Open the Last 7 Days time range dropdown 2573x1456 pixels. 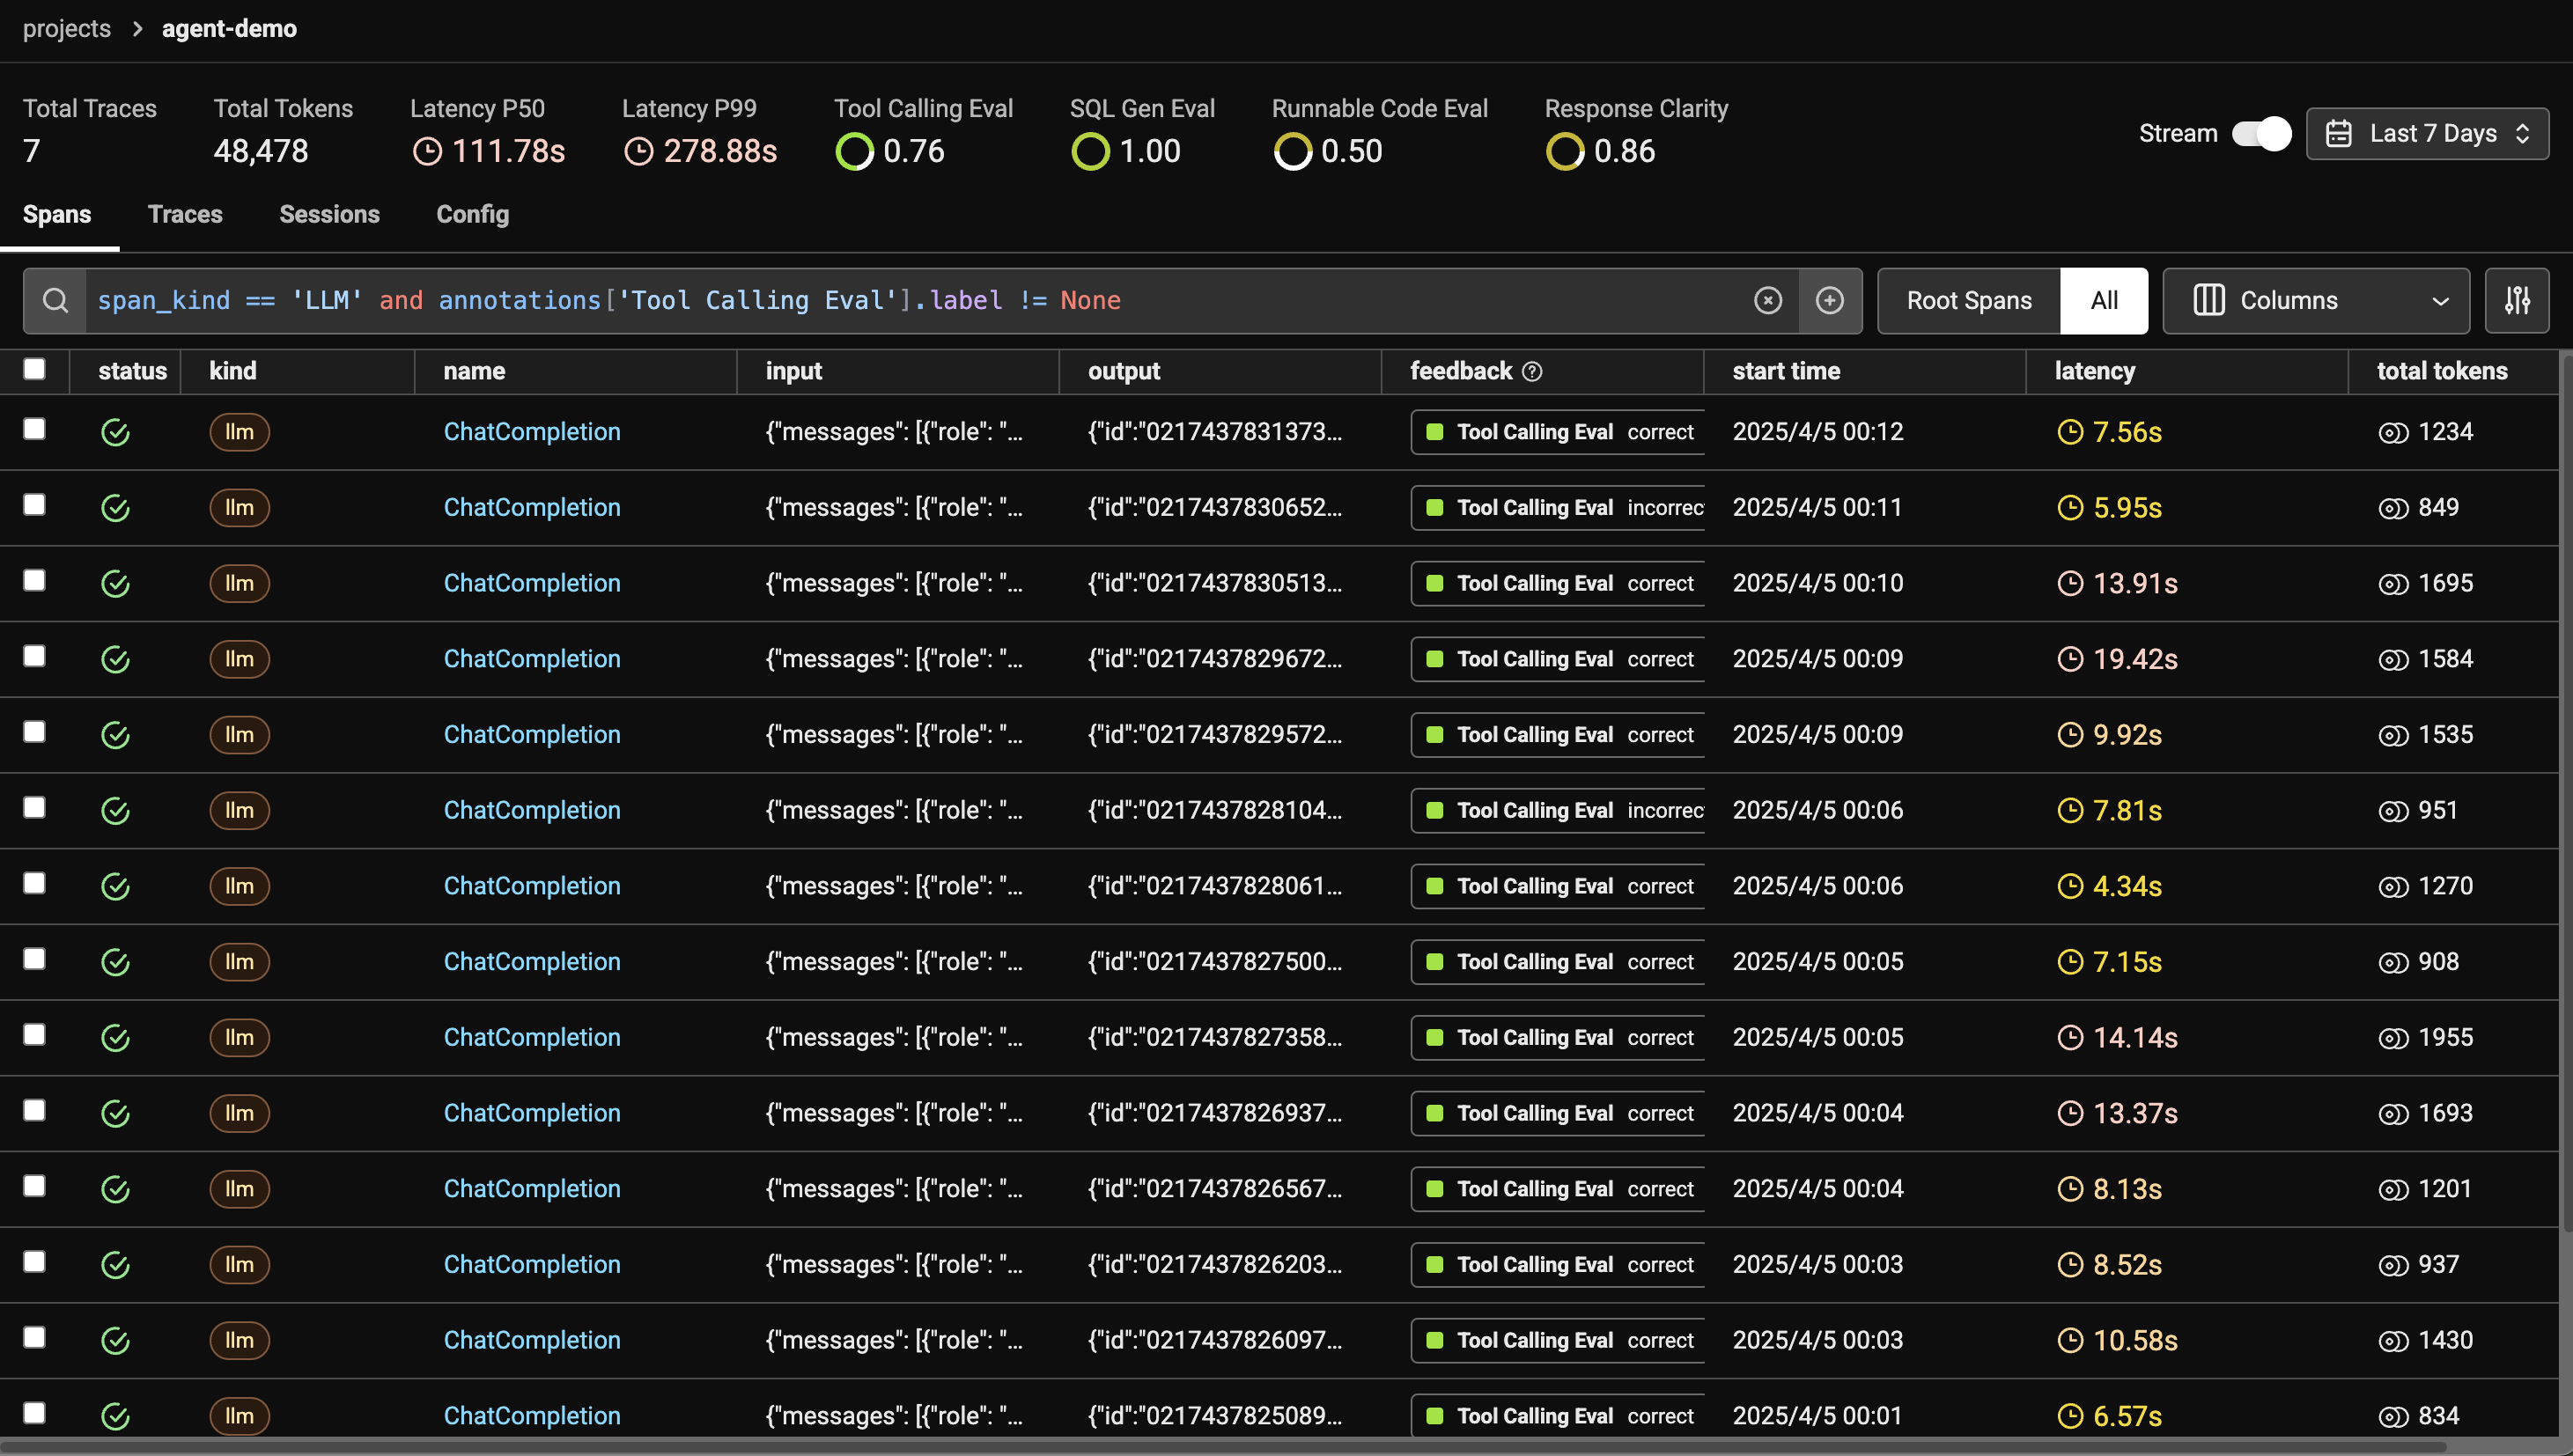coord(2427,134)
